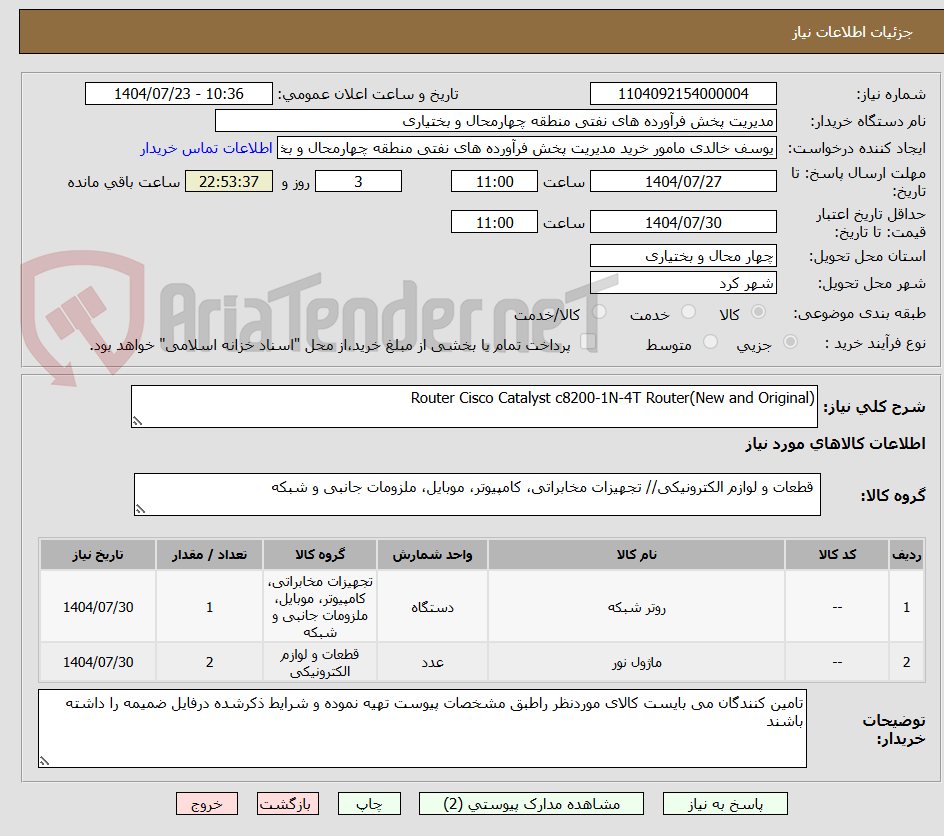Viewport: 944px width, 836px height.
Task: Click the خروج button
Action: click(x=207, y=803)
